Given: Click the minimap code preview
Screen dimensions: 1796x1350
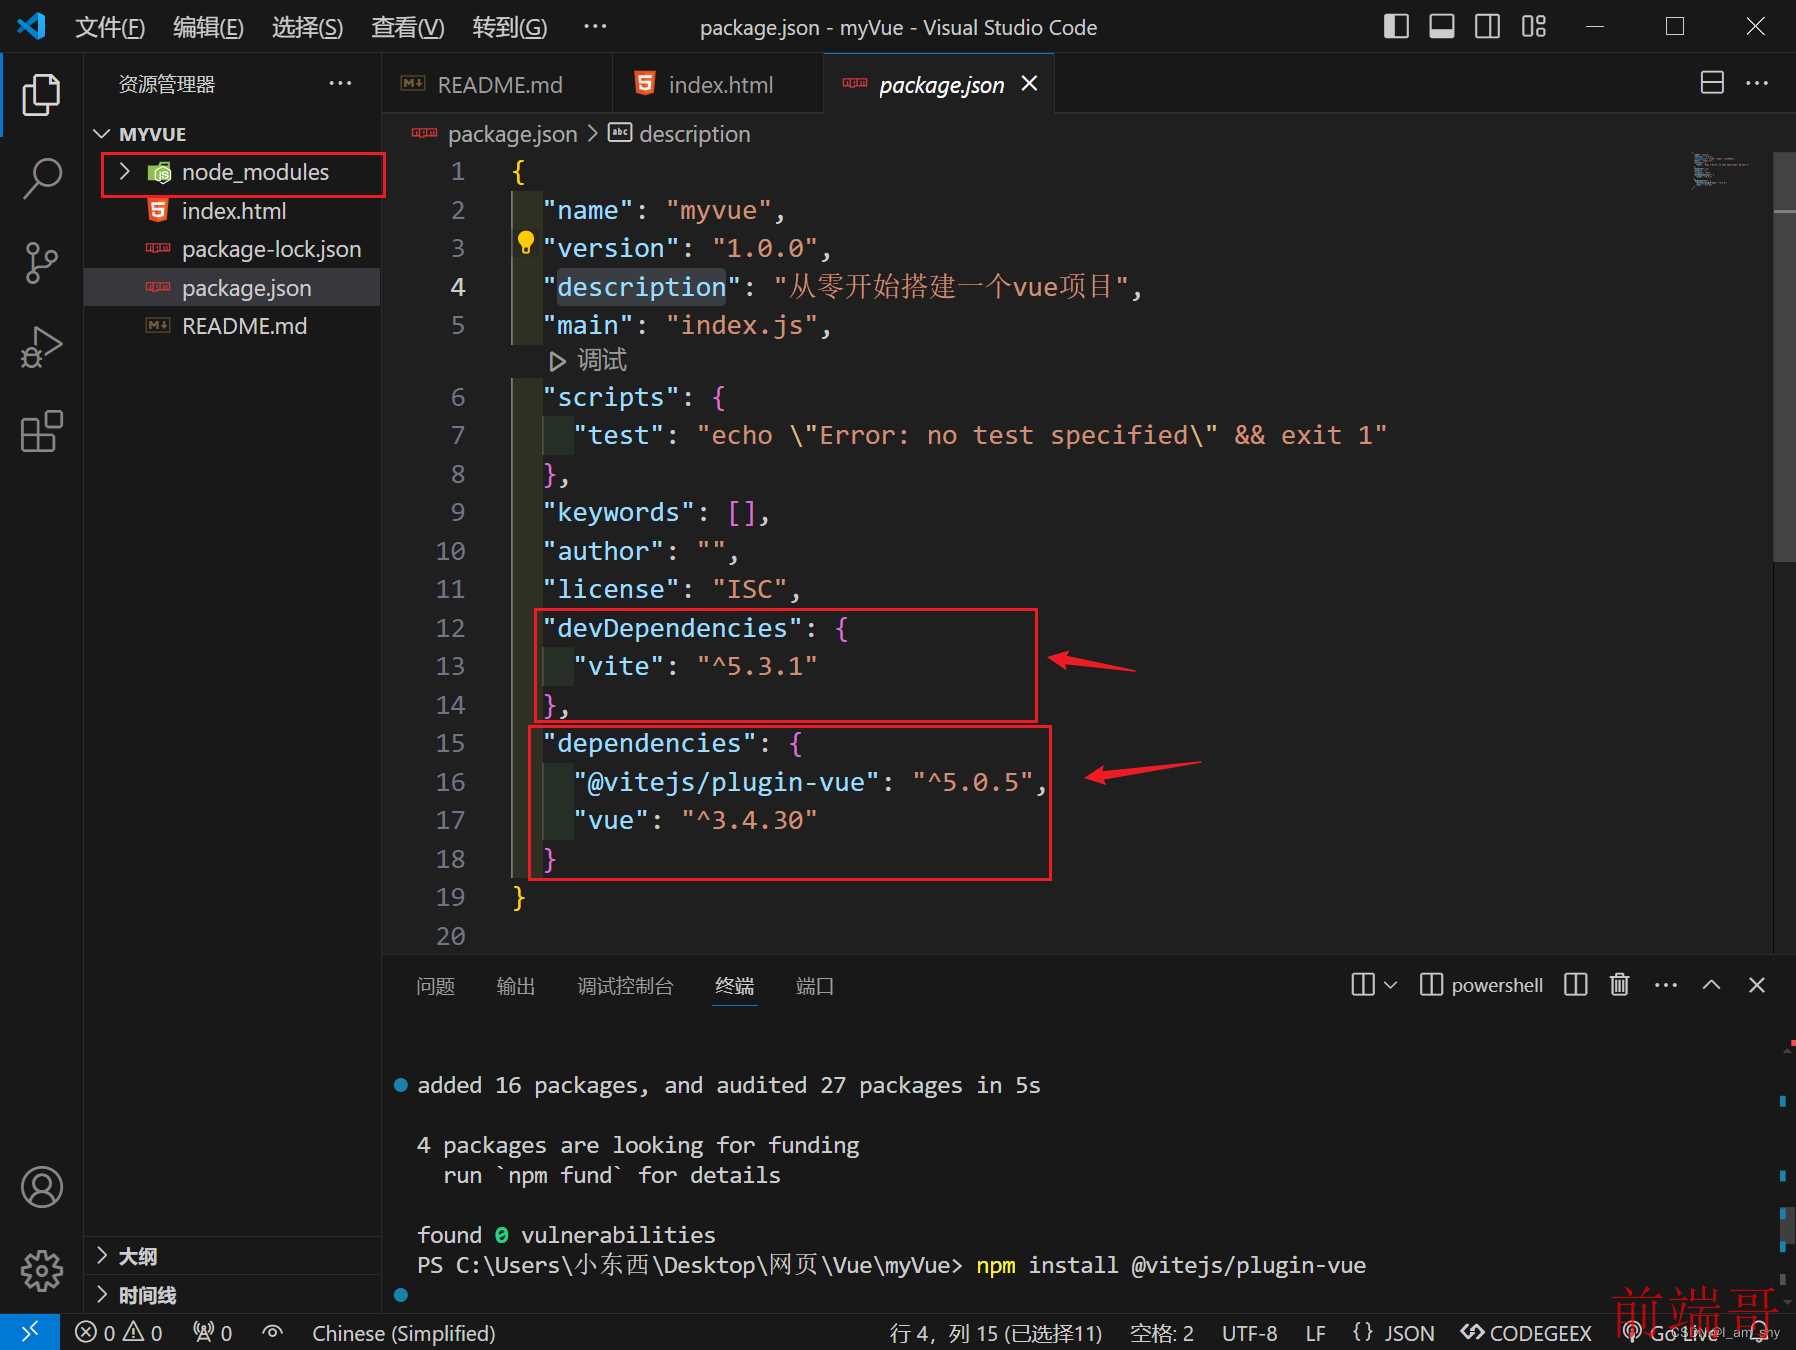Looking at the screenshot, I should (1722, 171).
